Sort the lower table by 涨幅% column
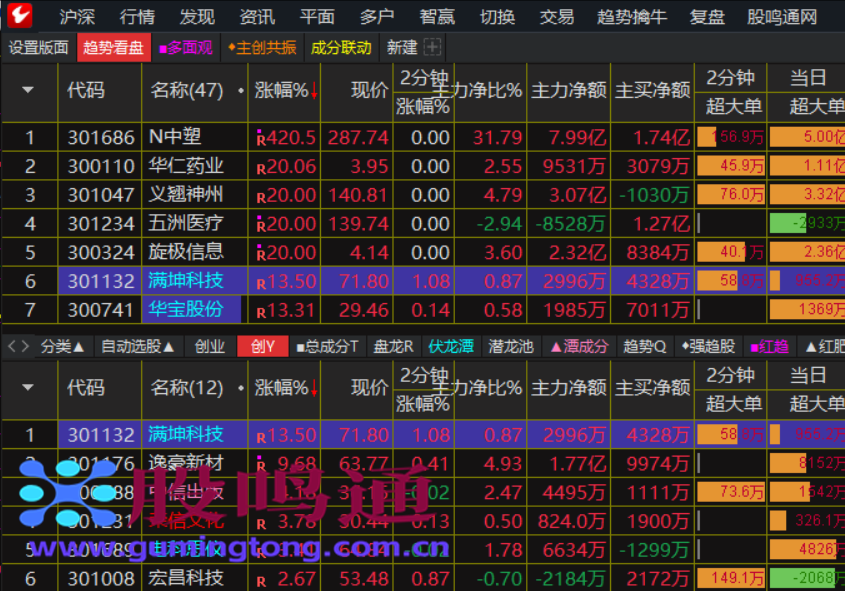The image size is (845, 591). pos(285,387)
